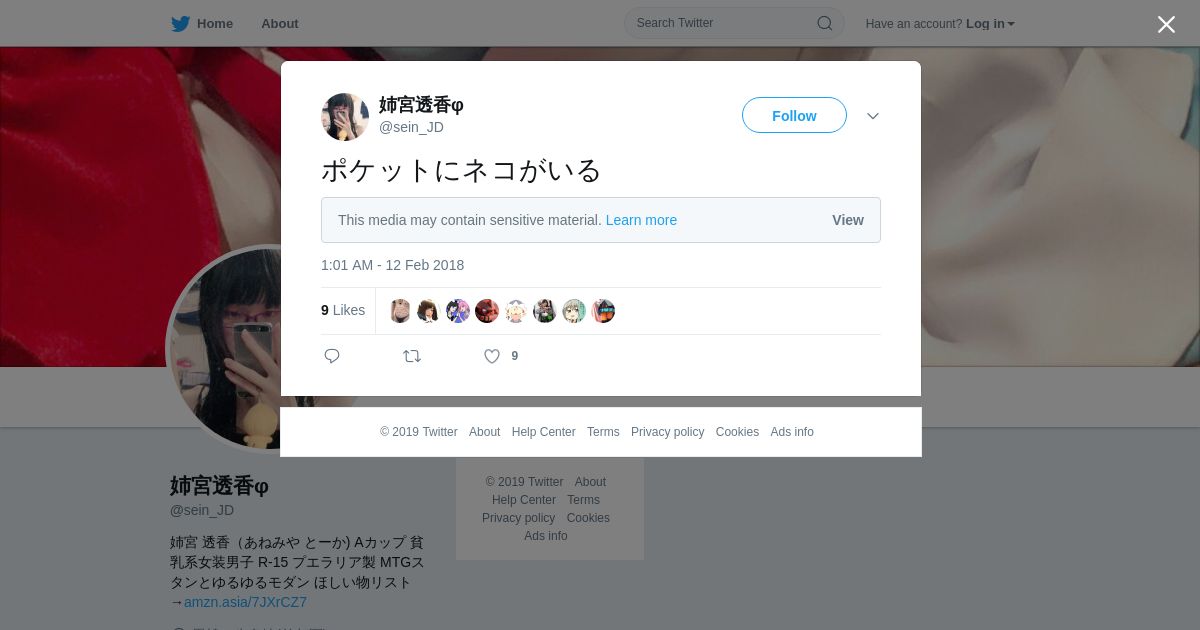Open the first liker's avatar
Image resolution: width=1200 pixels, height=630 pixels.
pyautogui.click(x=400, y=311)
